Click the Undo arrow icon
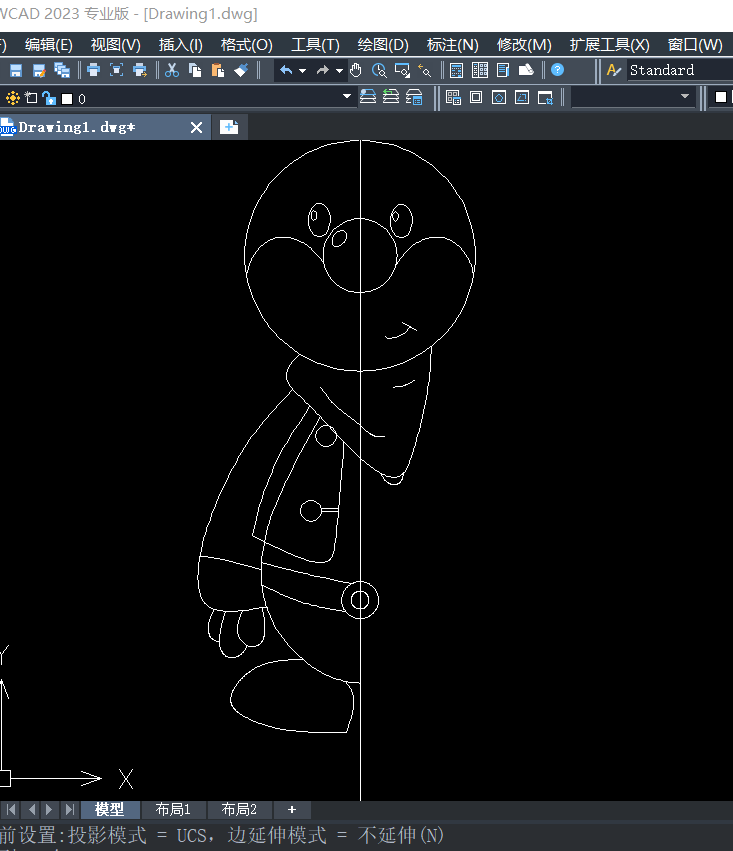Screen dimensions: 733x851 [286, 70]
